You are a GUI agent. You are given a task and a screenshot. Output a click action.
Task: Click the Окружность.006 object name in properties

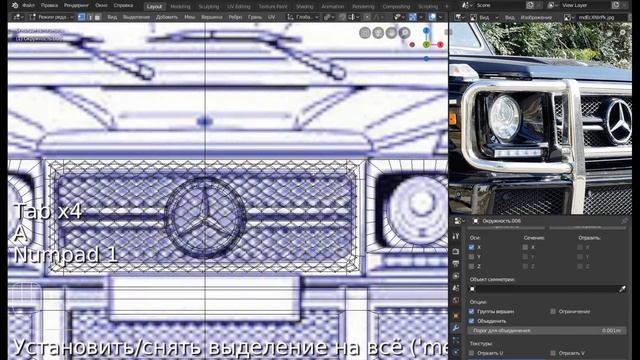pyautogui.click(x=502, y=221)
